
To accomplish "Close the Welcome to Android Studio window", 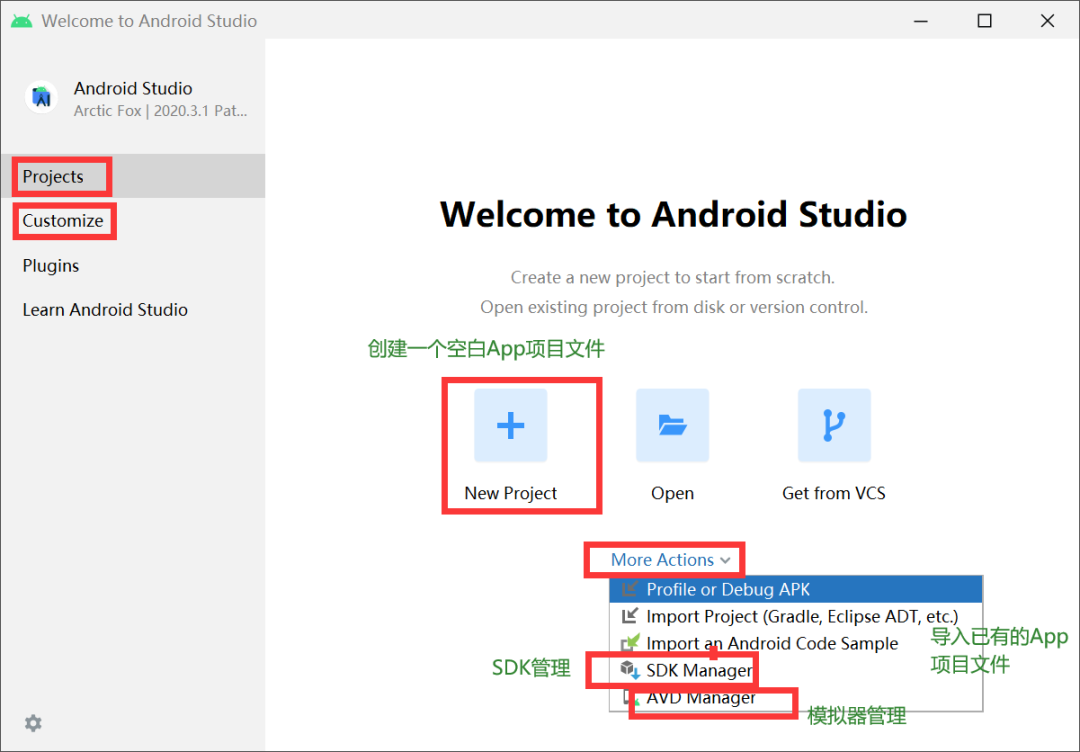I will click(1047, 21).
